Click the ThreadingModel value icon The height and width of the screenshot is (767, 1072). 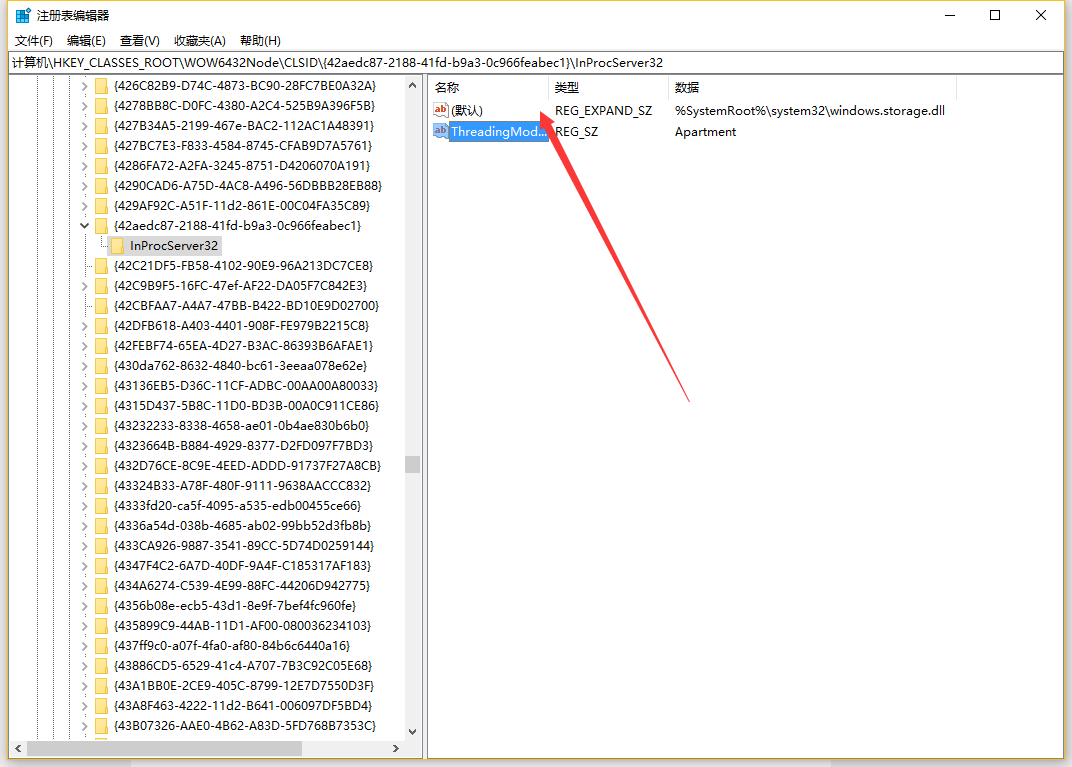(440, 132)
